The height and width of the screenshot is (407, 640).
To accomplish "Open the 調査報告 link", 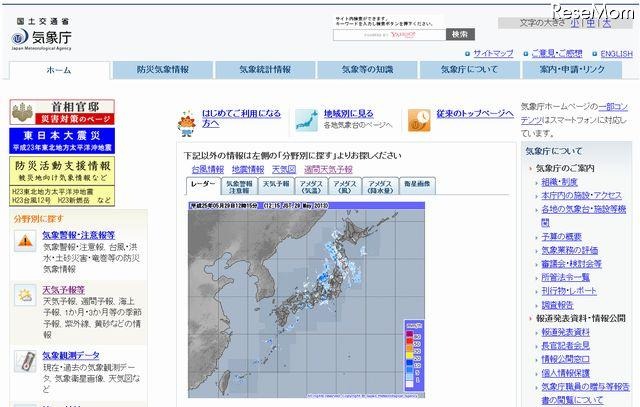I will 557,305.
